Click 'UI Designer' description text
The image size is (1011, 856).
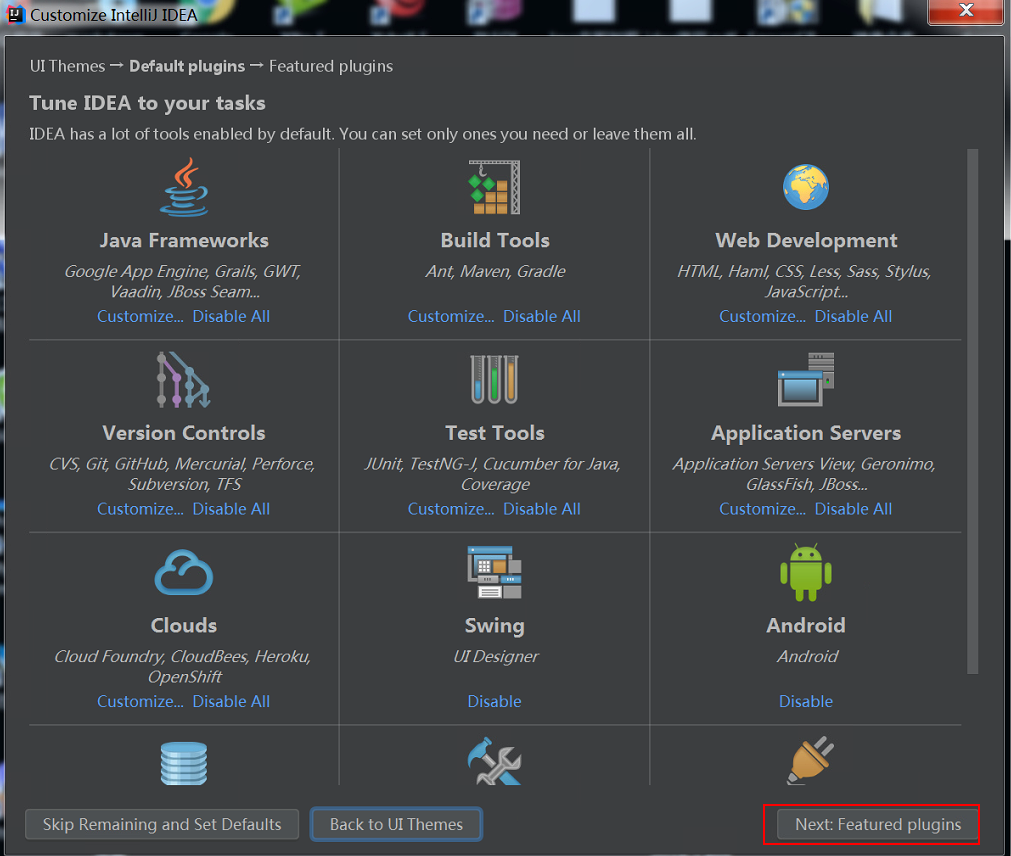tap(495, 656)
